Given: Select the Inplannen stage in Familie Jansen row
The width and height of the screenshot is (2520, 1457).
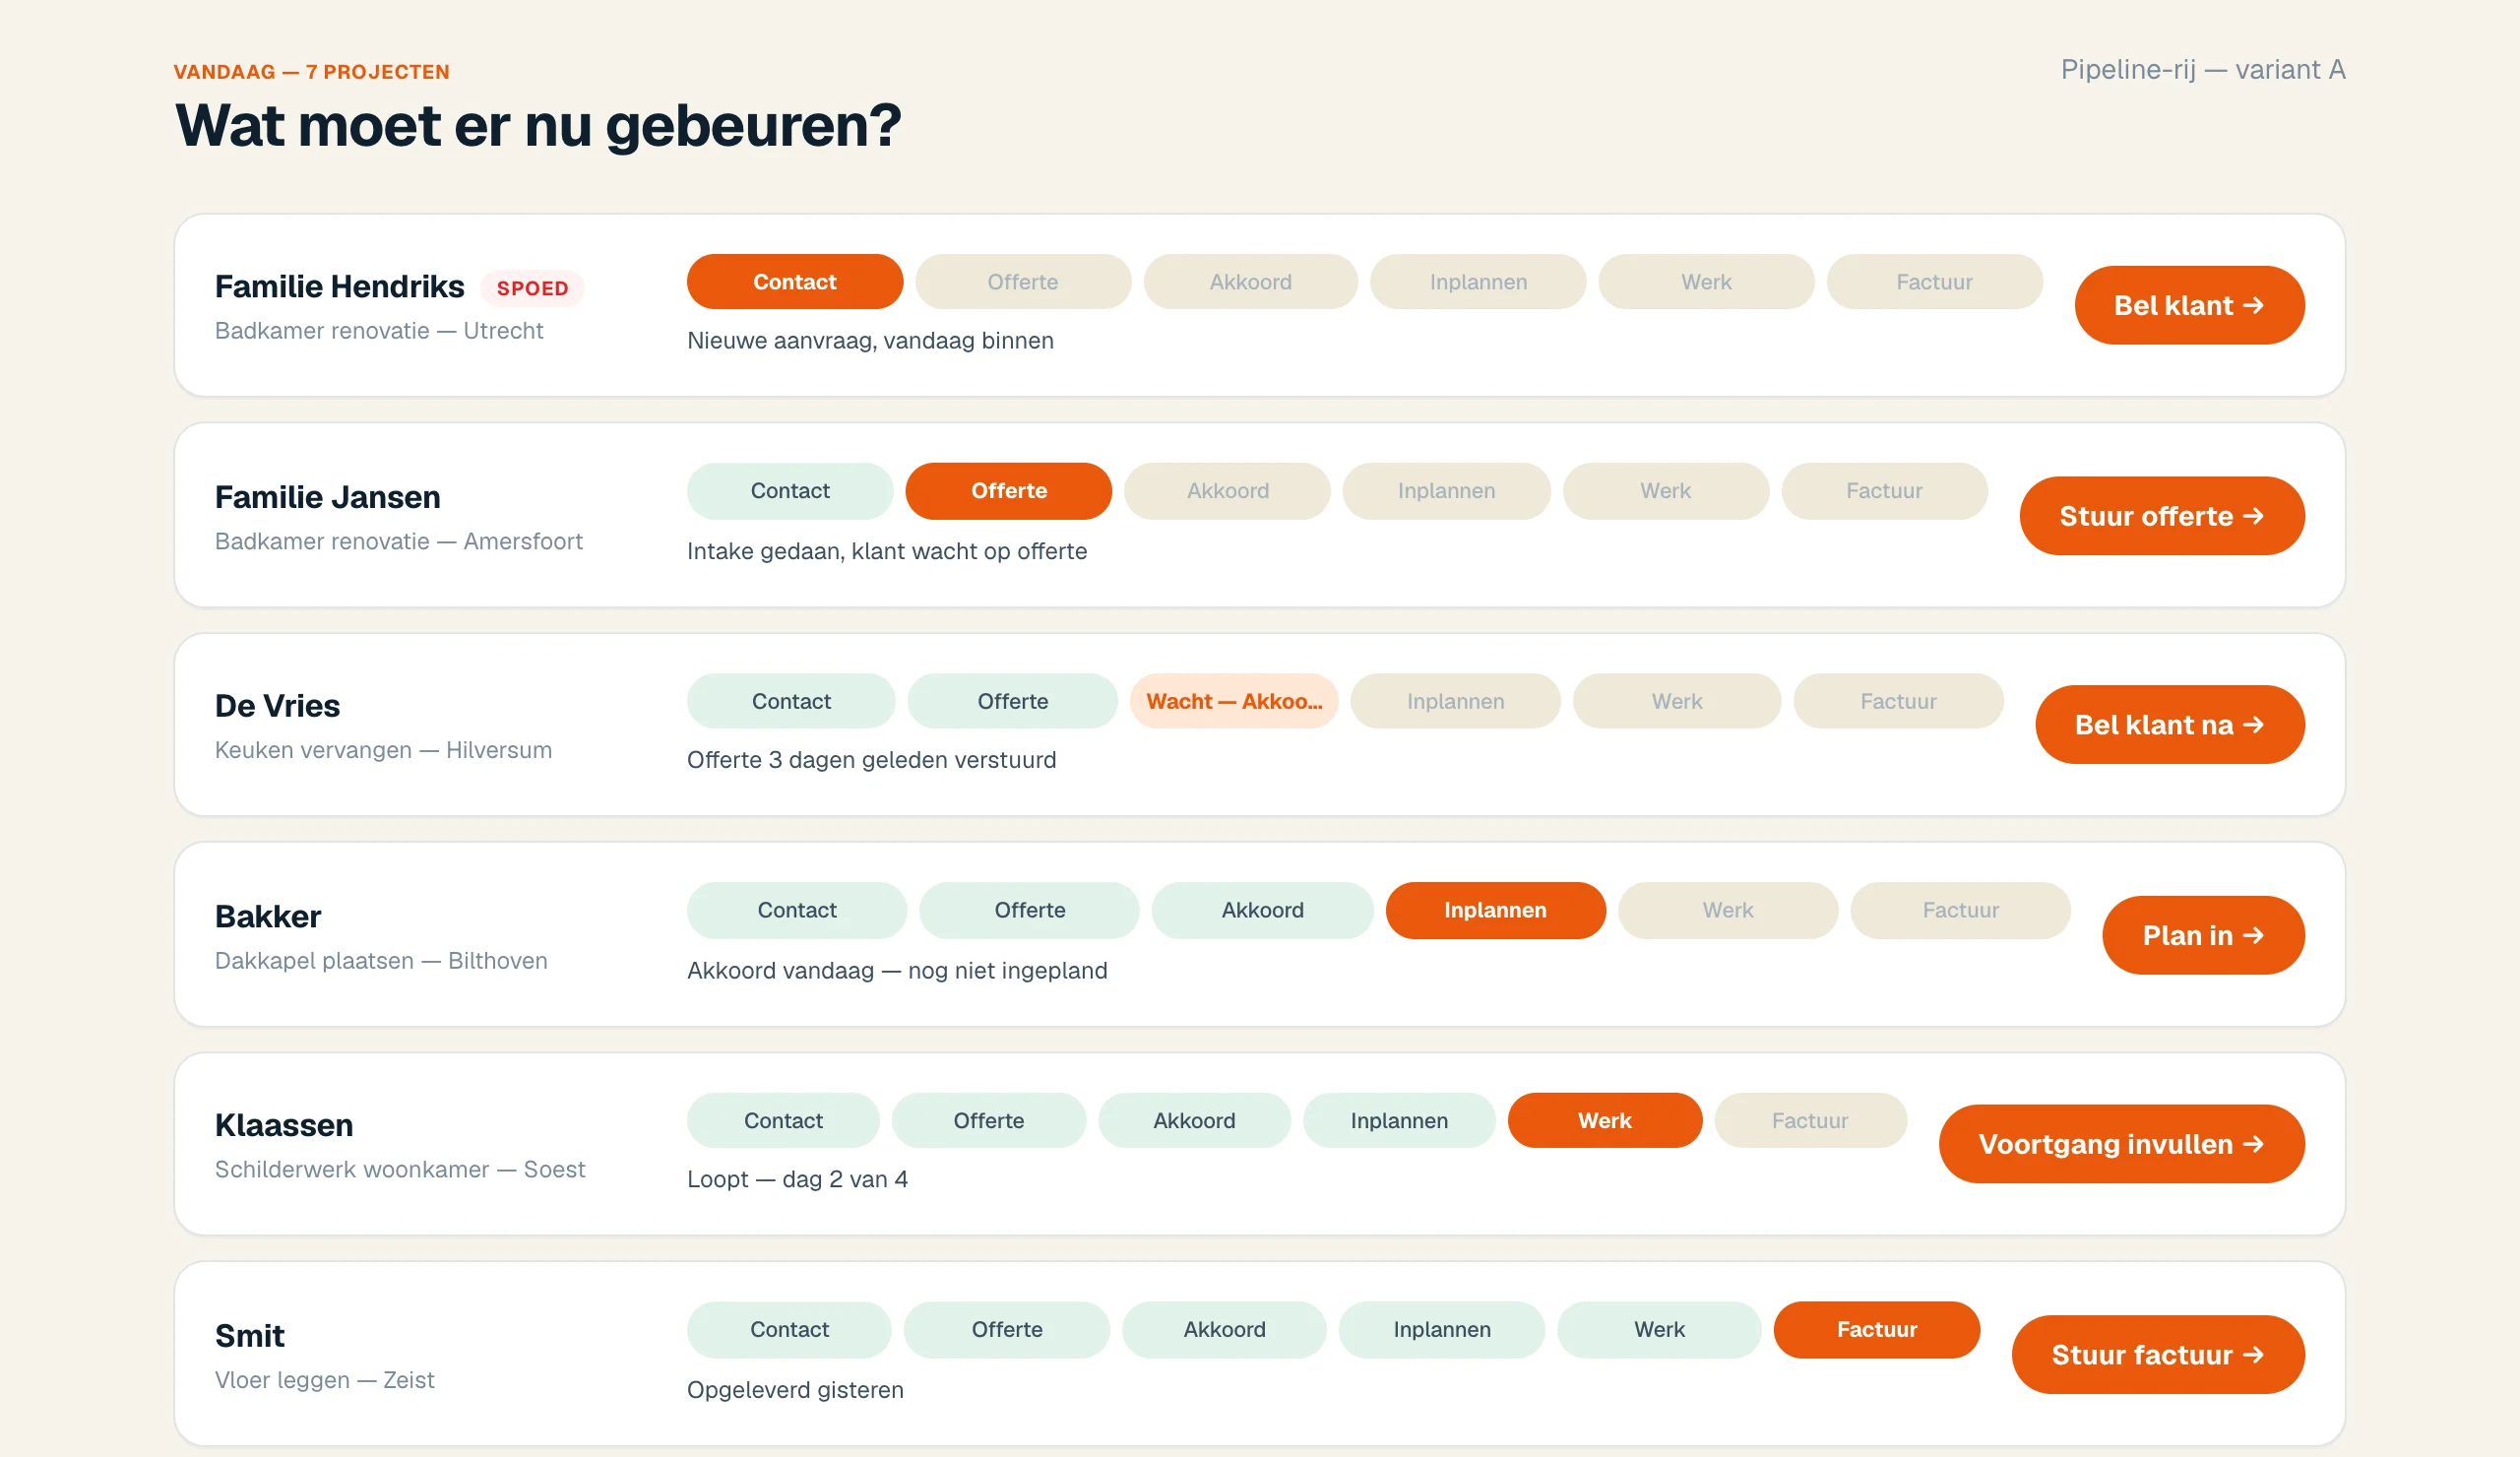Looking at the screenshot, I should click(x=1447, y=491).
